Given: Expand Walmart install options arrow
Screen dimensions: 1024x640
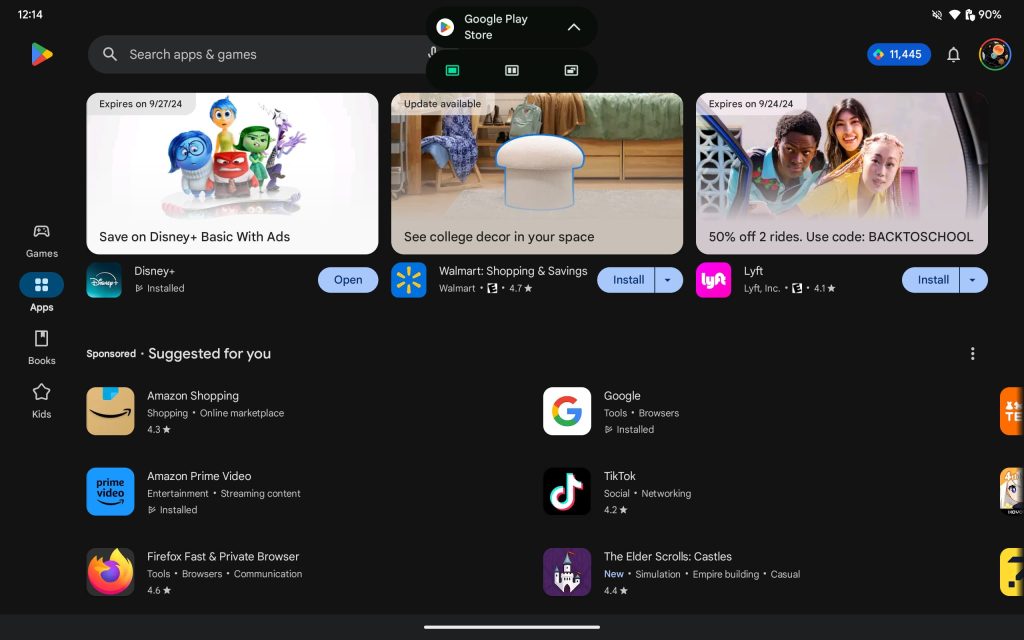Looking at the screenshot, I should [669, 280].
